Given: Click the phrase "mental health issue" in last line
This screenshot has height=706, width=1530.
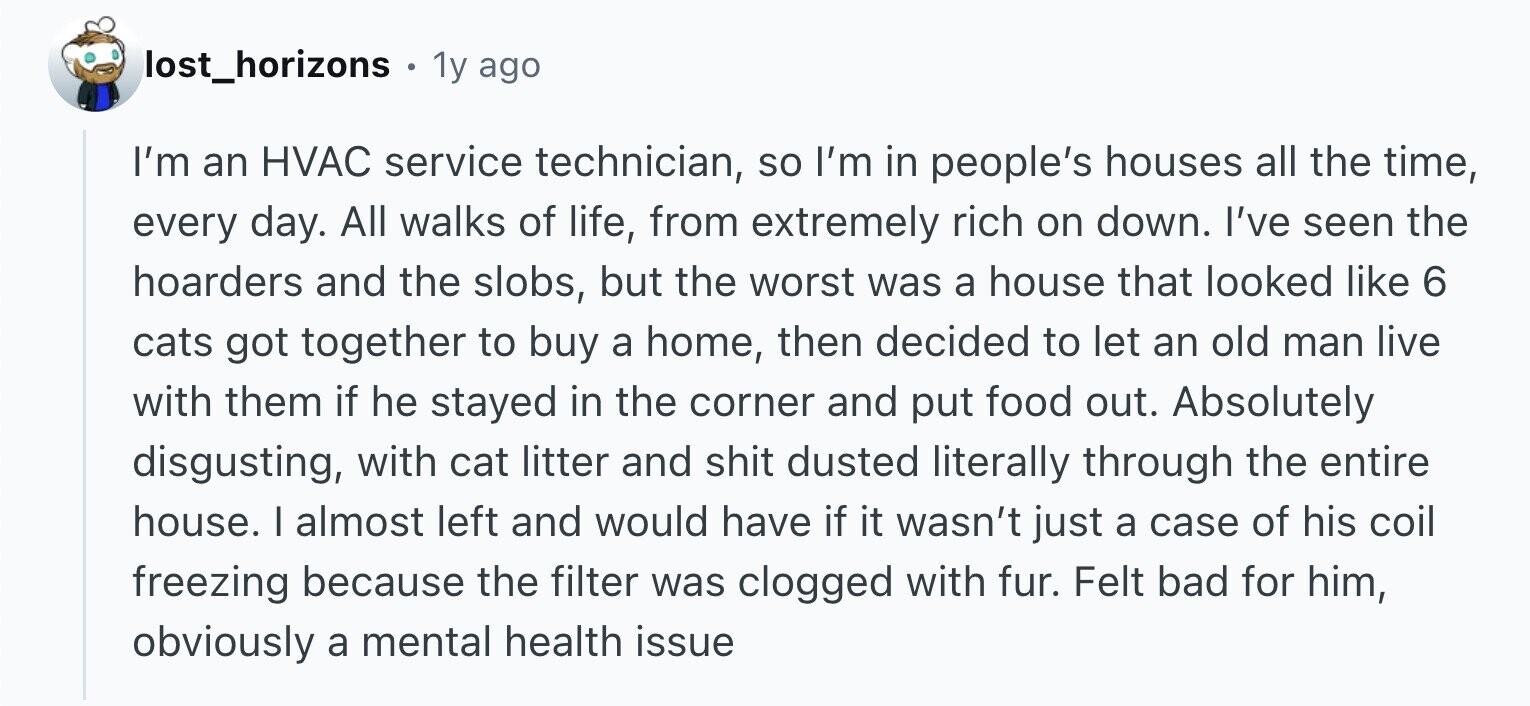Looking at the screenshot, I should click(x=548, y=642).
